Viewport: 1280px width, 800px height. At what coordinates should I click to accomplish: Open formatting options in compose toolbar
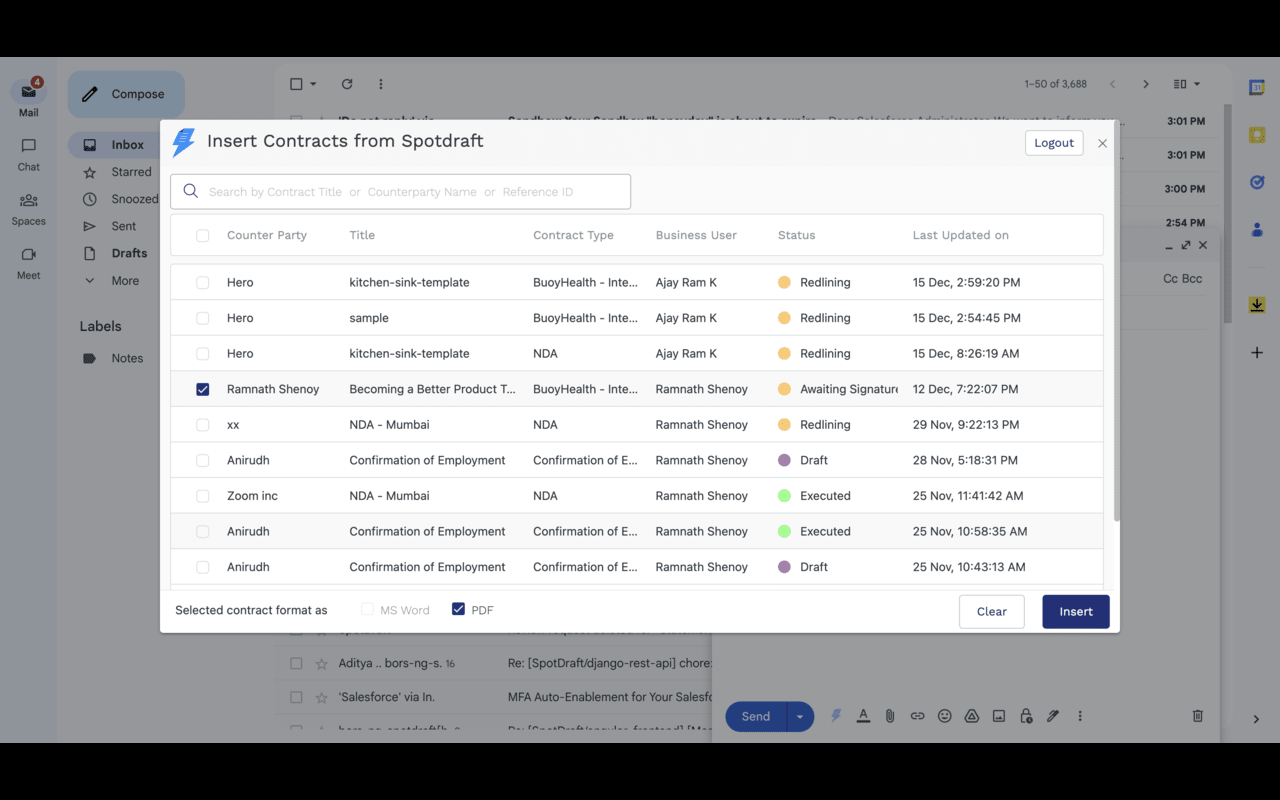pos(863,716)
